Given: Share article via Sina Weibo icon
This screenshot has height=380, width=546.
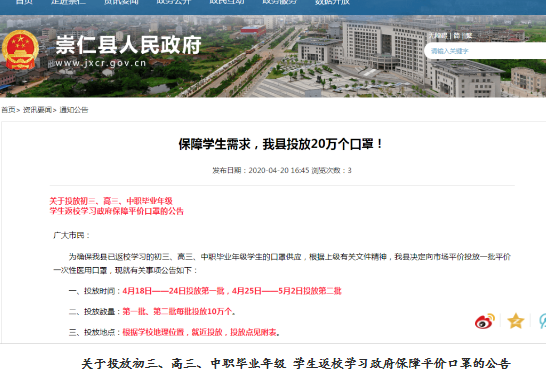Looking at the screenshot, I should point(485,321).
